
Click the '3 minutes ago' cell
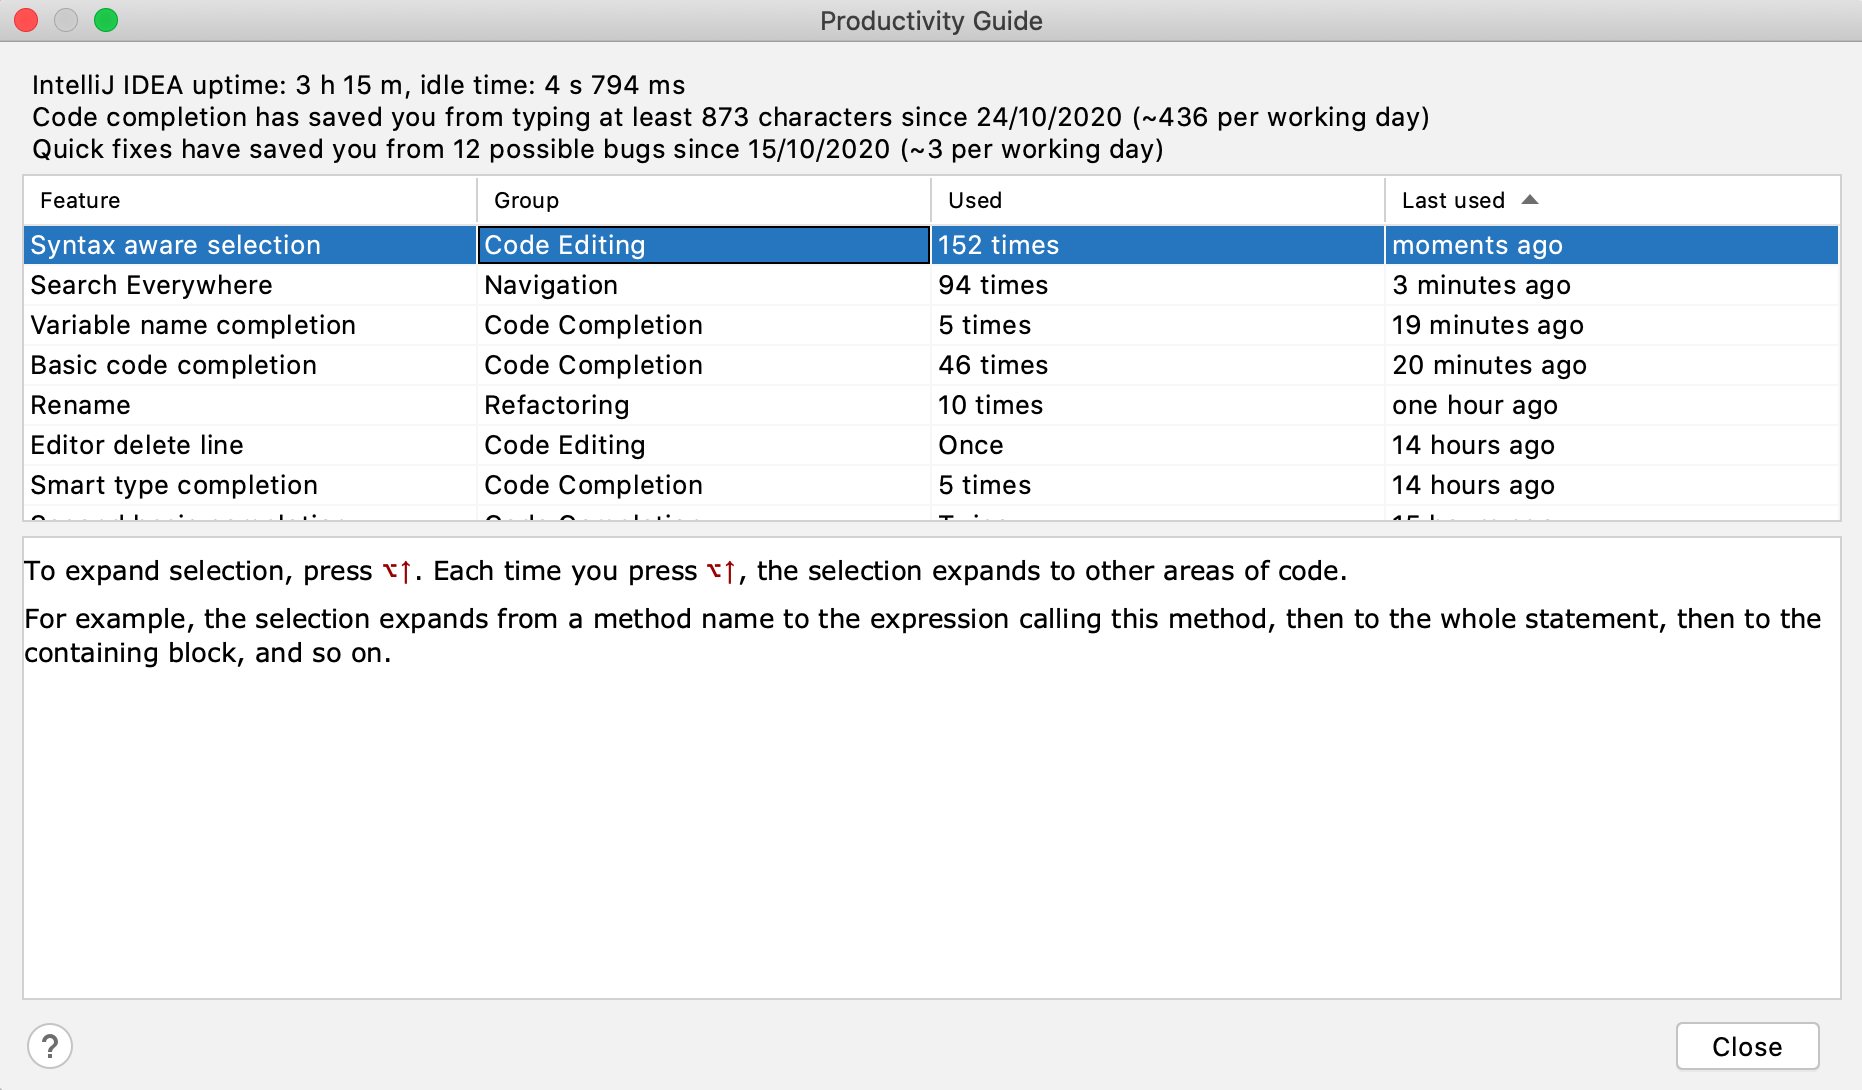[x=1612, y=285]
